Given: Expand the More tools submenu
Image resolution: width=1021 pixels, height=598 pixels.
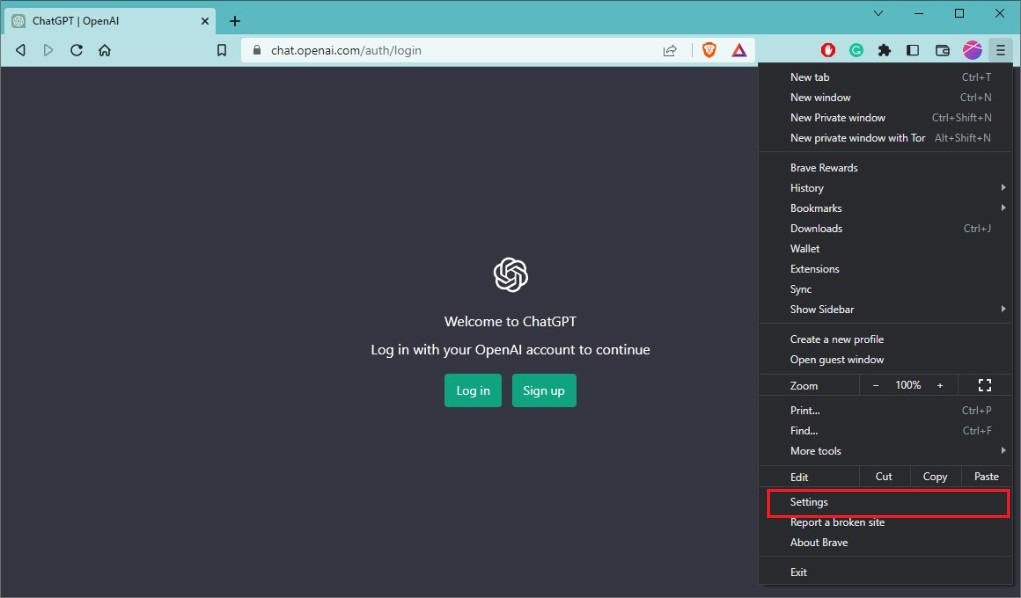Looking at the screenshot, I should (815, 450).
